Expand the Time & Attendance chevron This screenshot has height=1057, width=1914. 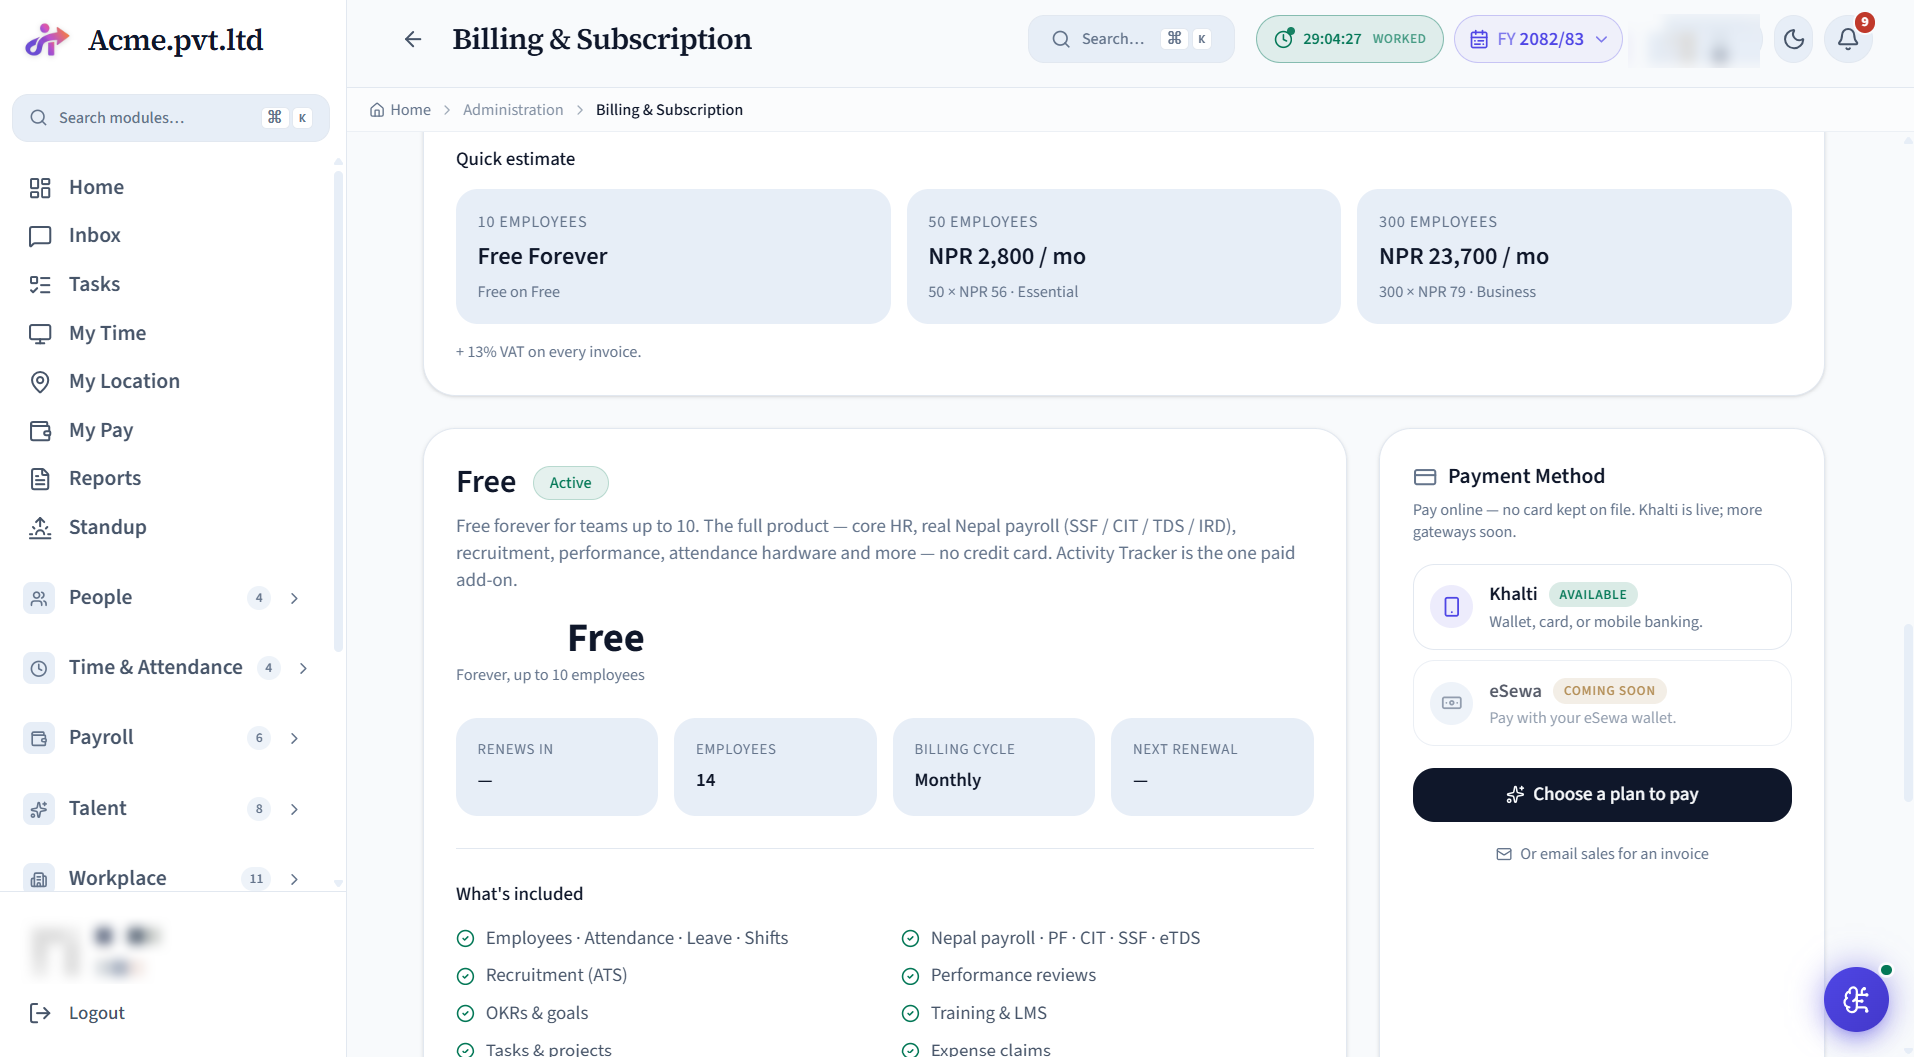303,668
